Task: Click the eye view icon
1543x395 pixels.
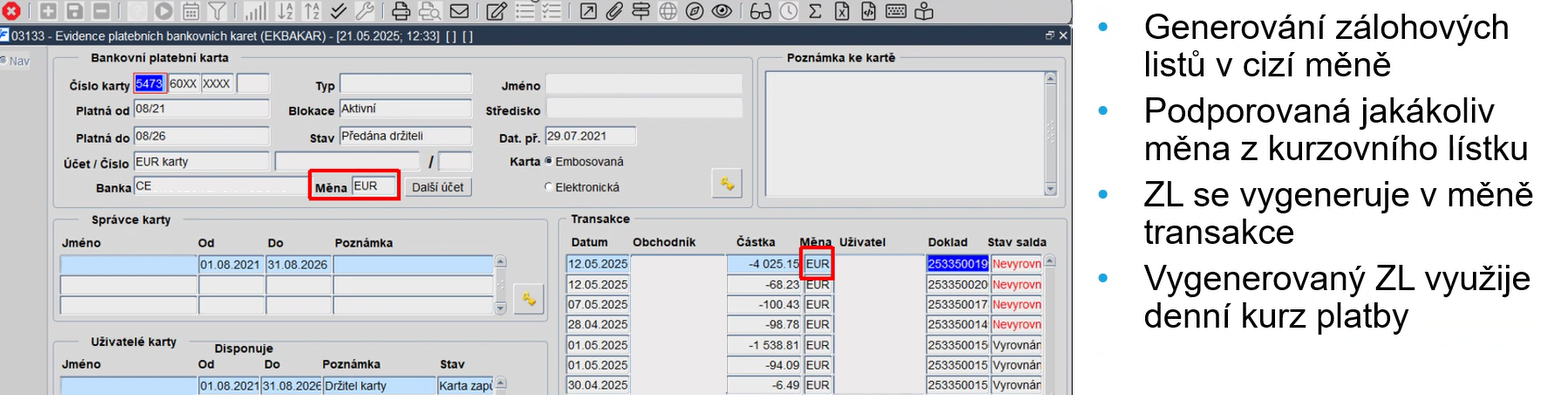Action: click(x=721, y=12)
